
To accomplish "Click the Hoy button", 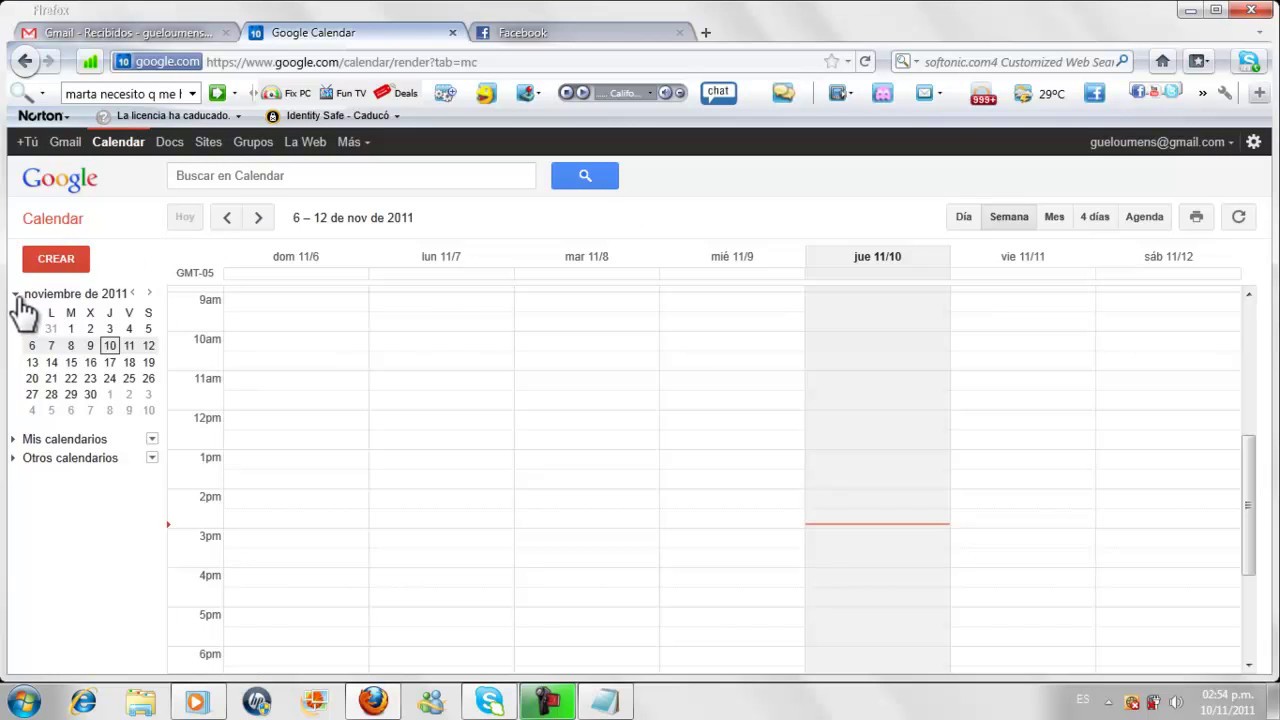I will pos(185,217).
